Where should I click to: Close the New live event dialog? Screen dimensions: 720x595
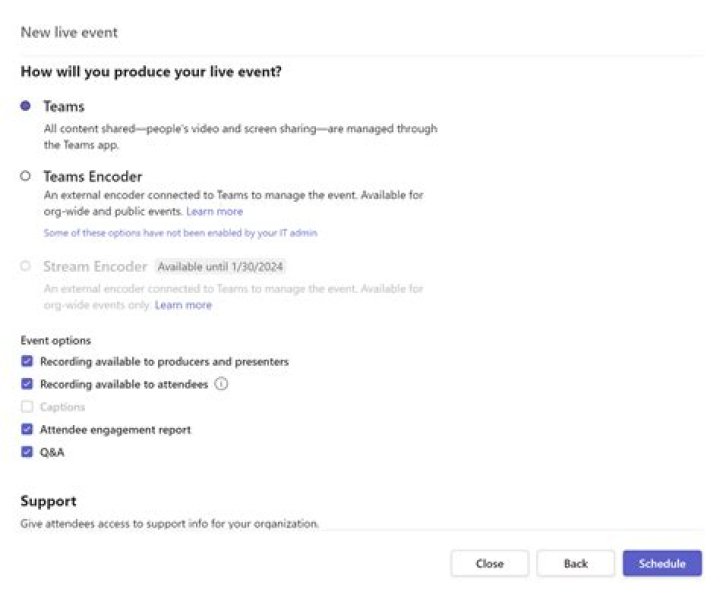(x=489, y=564)
